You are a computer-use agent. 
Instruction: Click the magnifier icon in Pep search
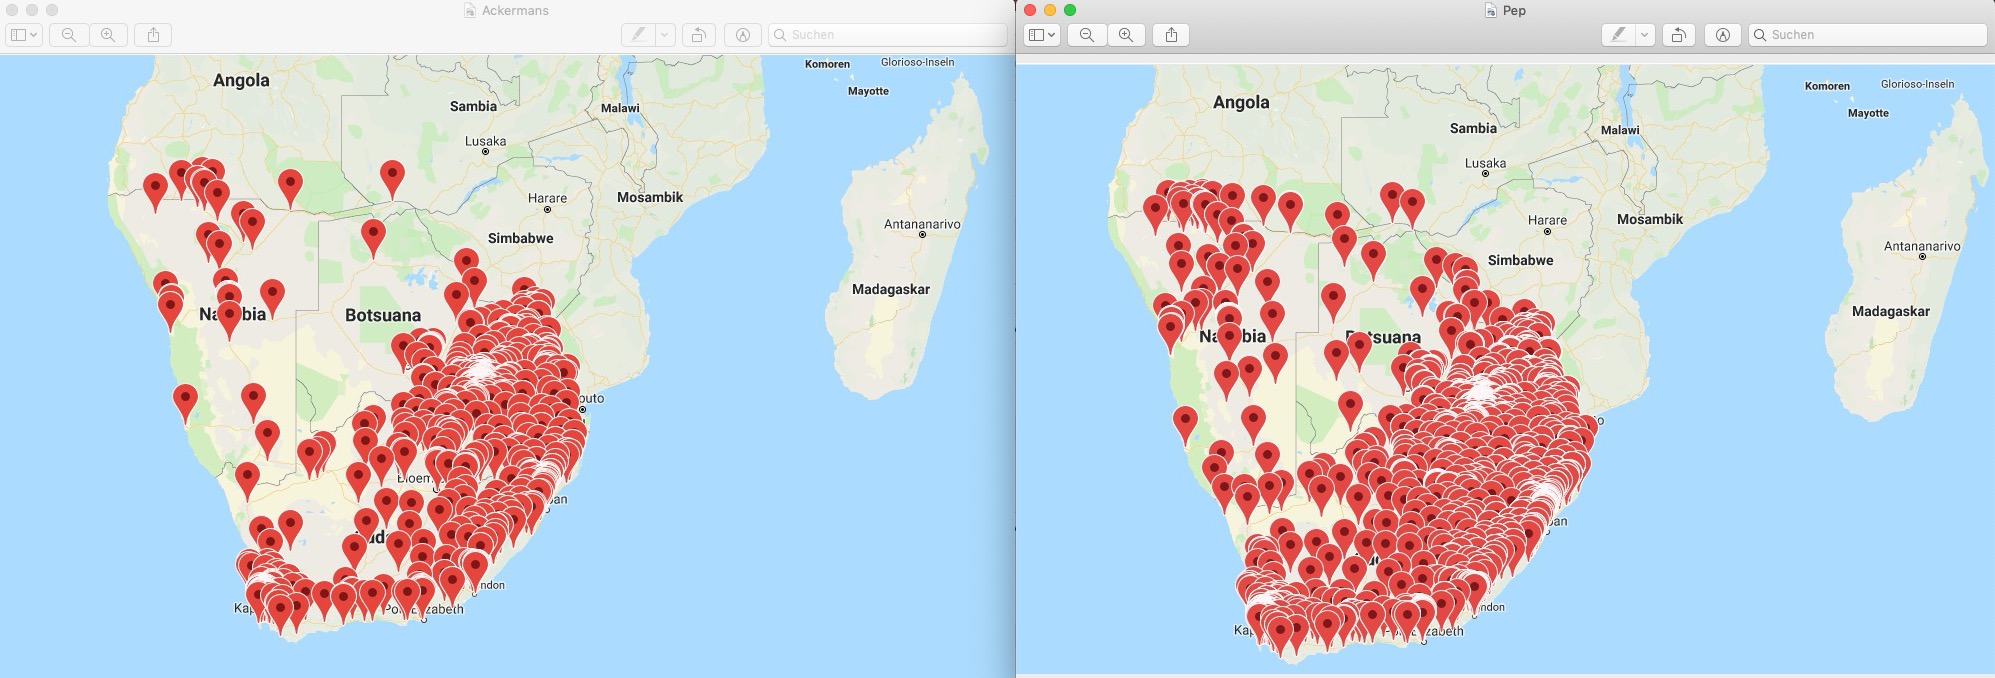click(x=1760, y=35)
